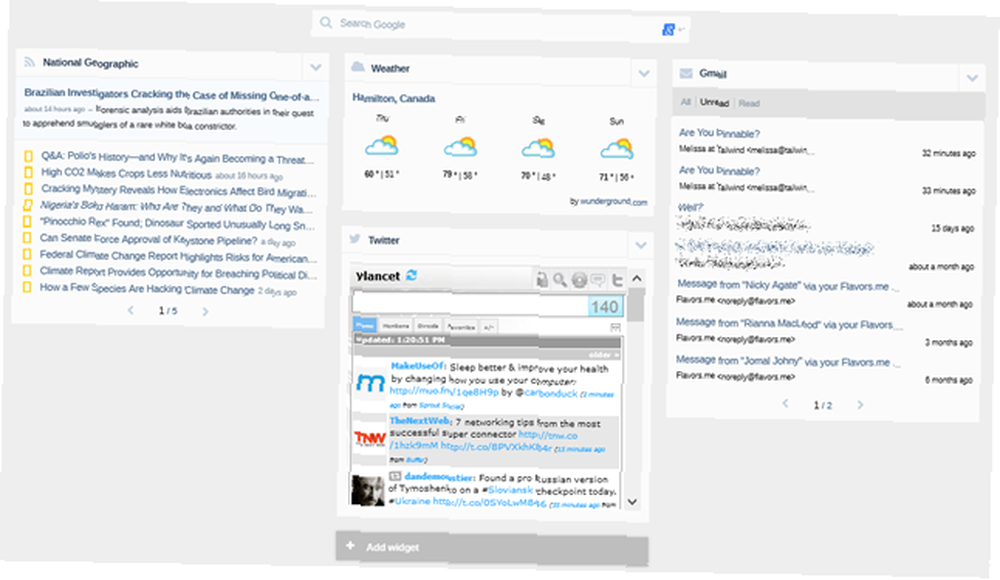Open message from "Rianna MacLeod" email
This screenshot has height=580, width=1000.
click(790, 323)
